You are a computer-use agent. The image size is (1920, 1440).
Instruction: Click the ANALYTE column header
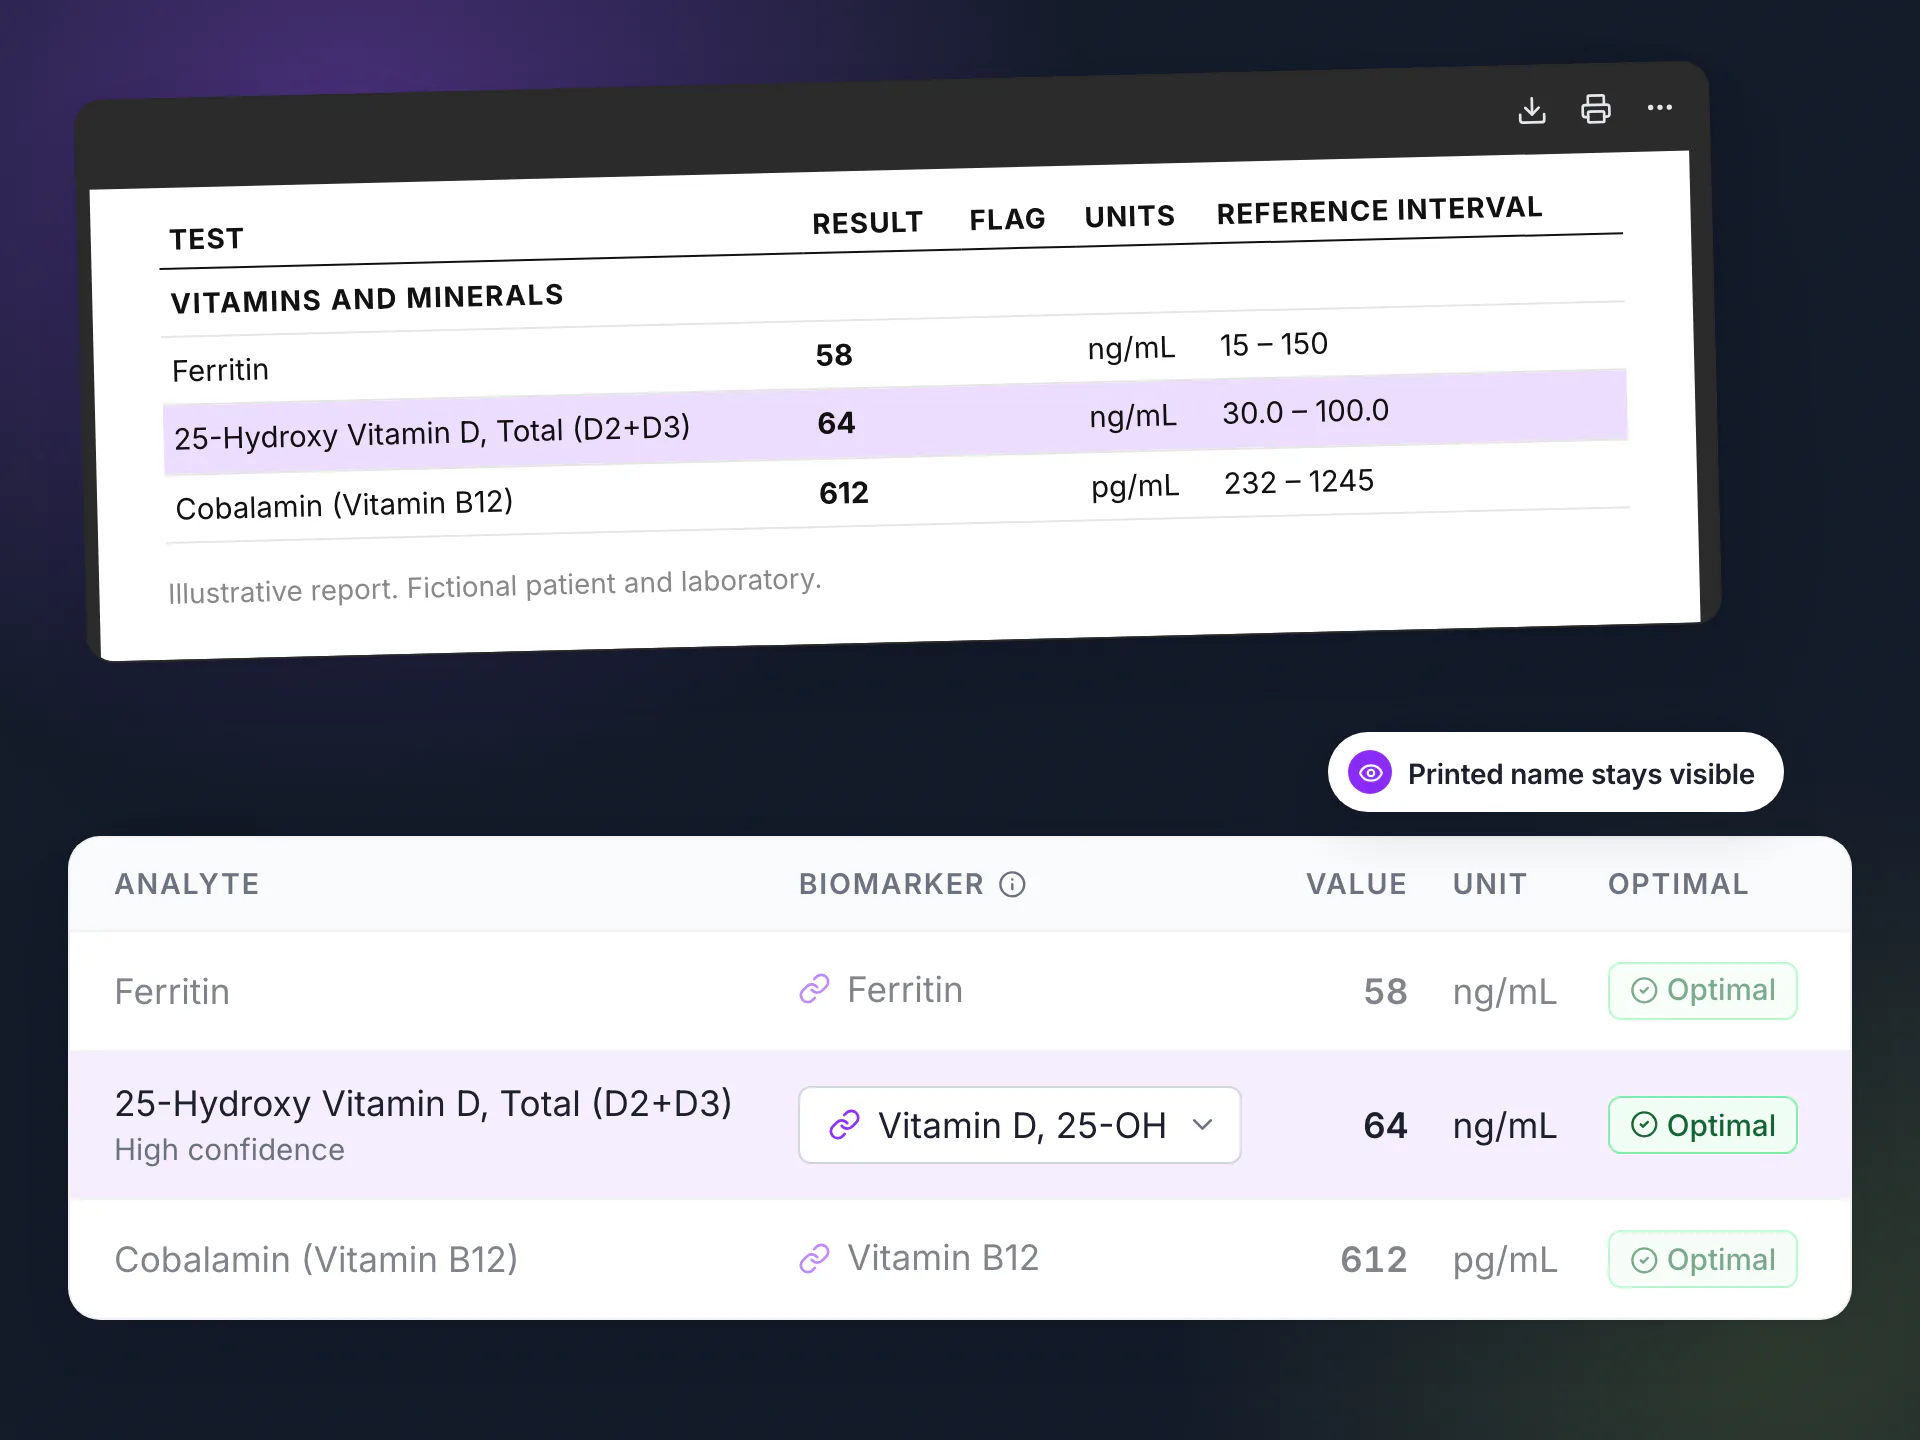pyautogui.click(x=187, y=884)
